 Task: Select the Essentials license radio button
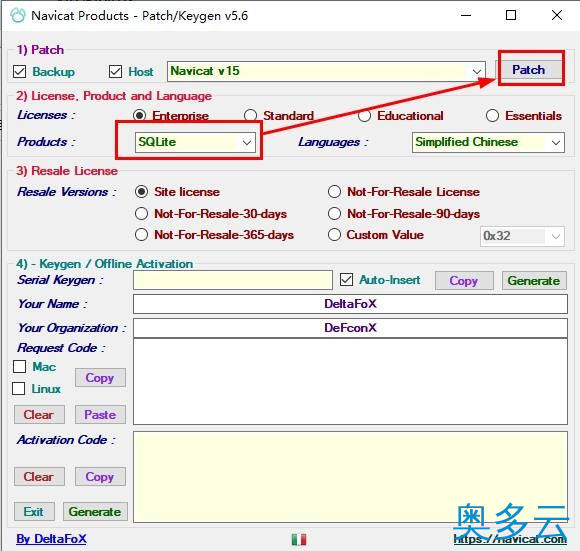click(492, 116)
